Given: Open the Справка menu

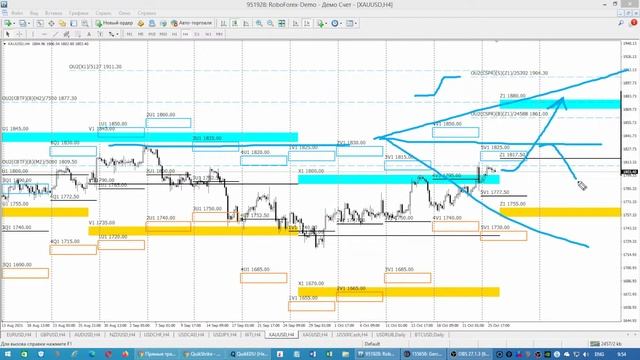Looking at the screenshot, I should click(x=147, y=13).
